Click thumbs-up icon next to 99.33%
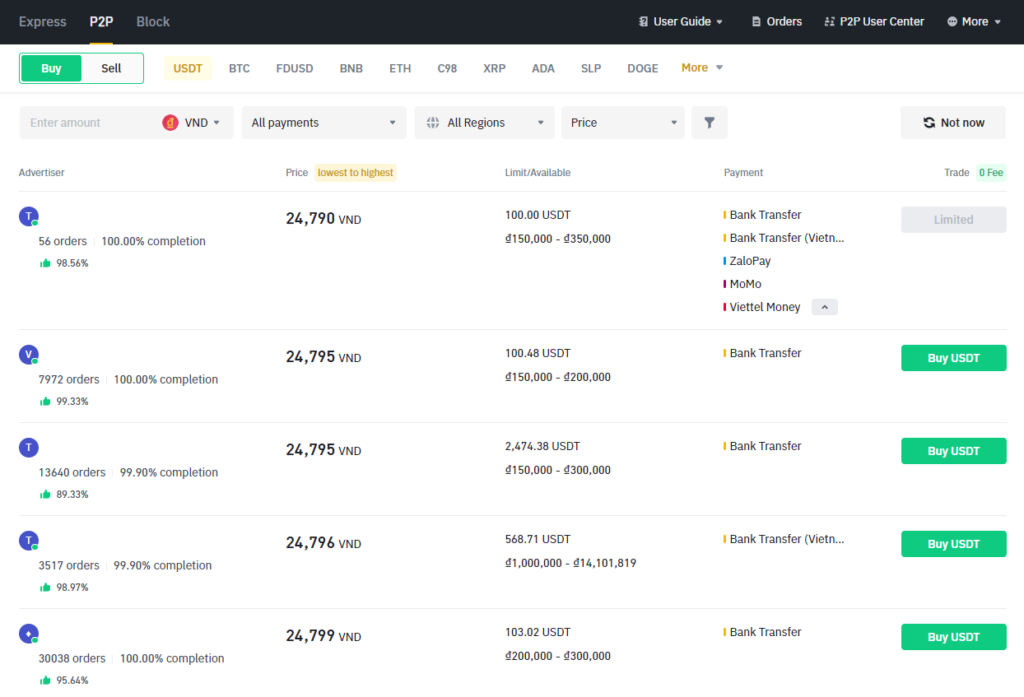Image resolution: width=1024 pixels, height=697 pixels. click(45, 401)
